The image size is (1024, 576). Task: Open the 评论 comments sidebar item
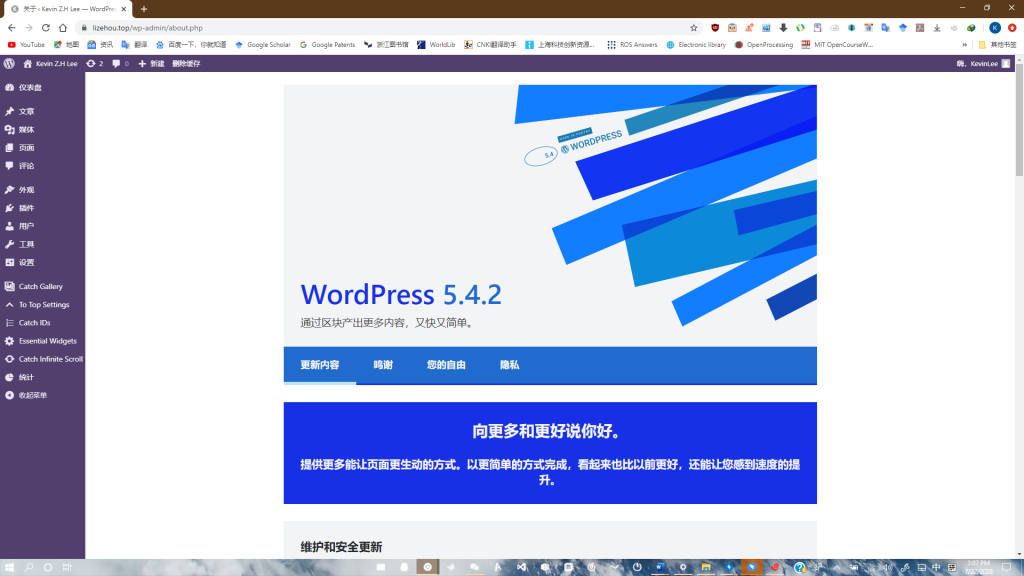[42, 166]
